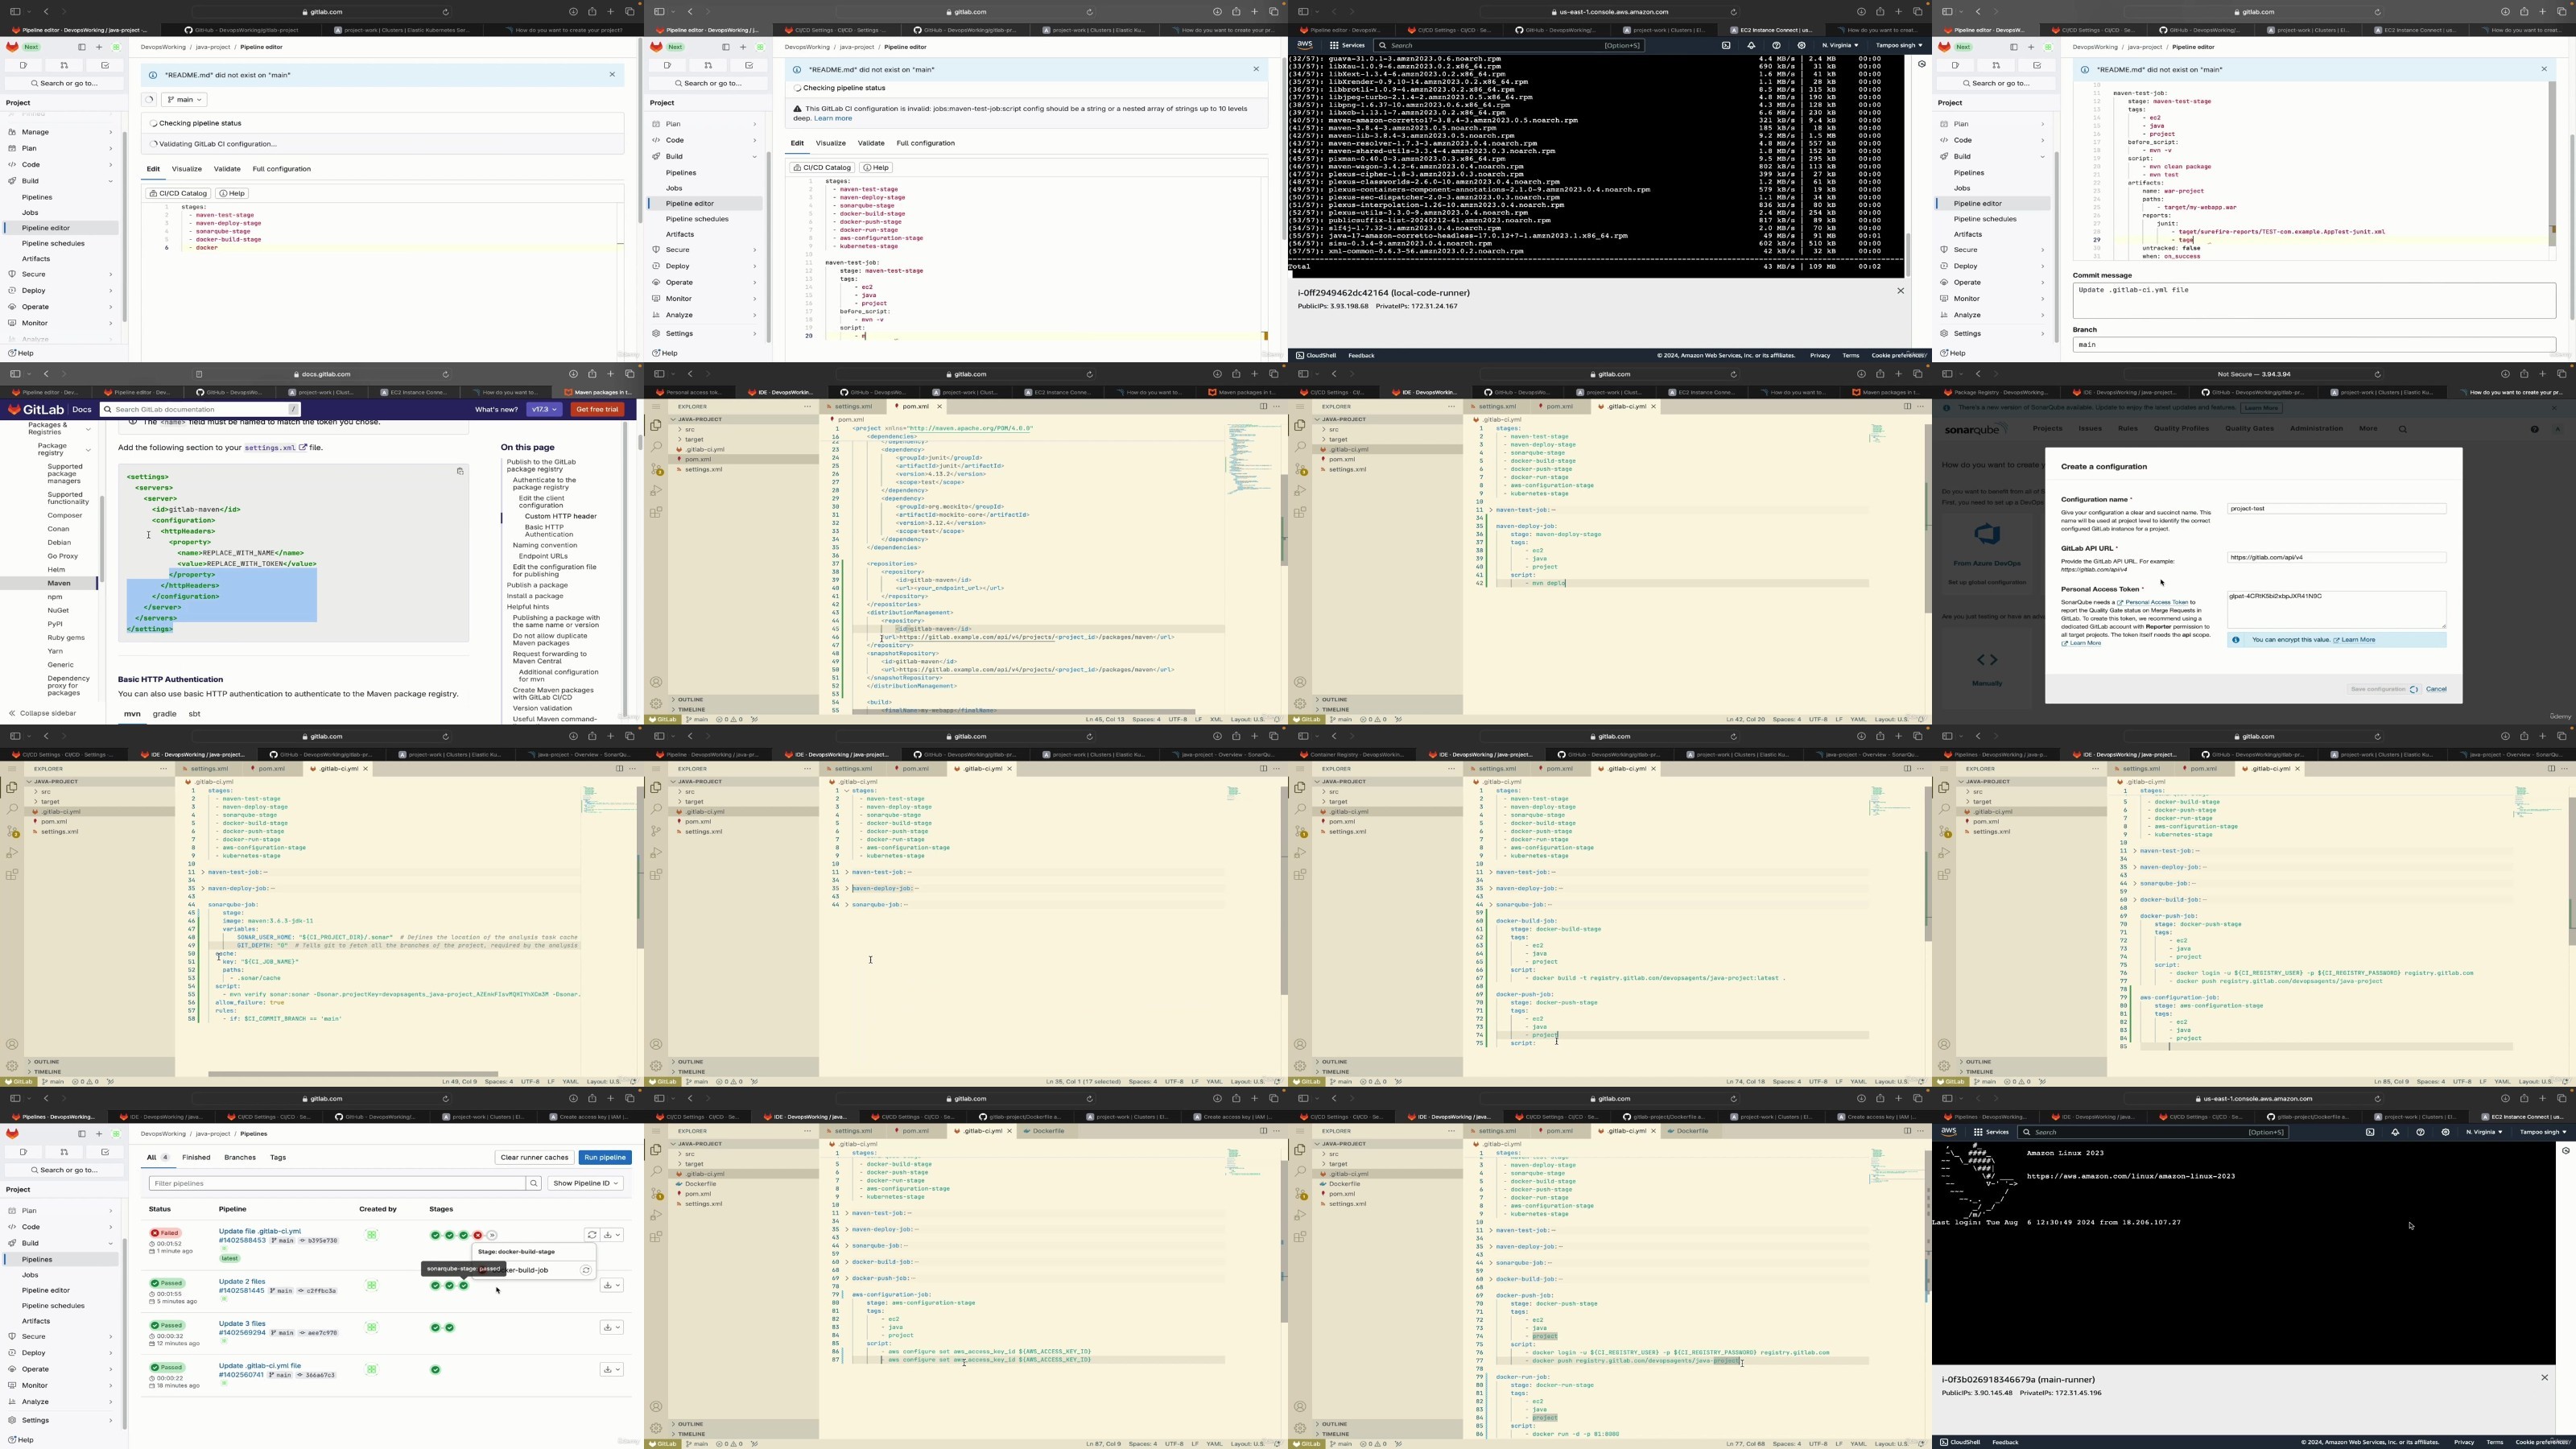The height and width of the screenshot is (1449, 2576).
Task: Open the v17.3 version dropdown in GitLab Docs
Action: [544, 409]
